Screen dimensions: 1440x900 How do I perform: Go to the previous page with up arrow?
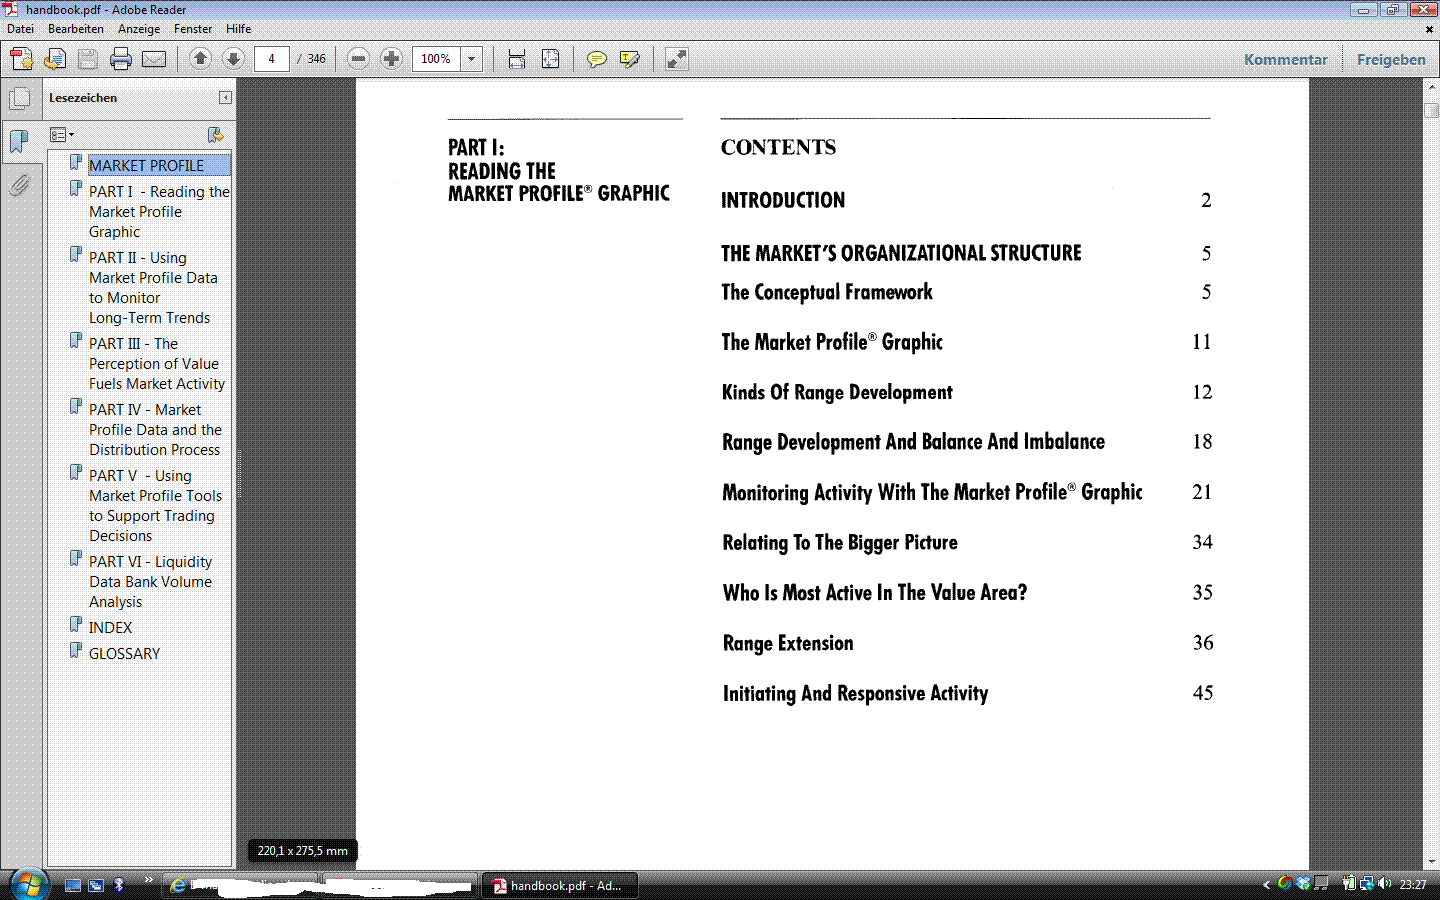[200, 59]
